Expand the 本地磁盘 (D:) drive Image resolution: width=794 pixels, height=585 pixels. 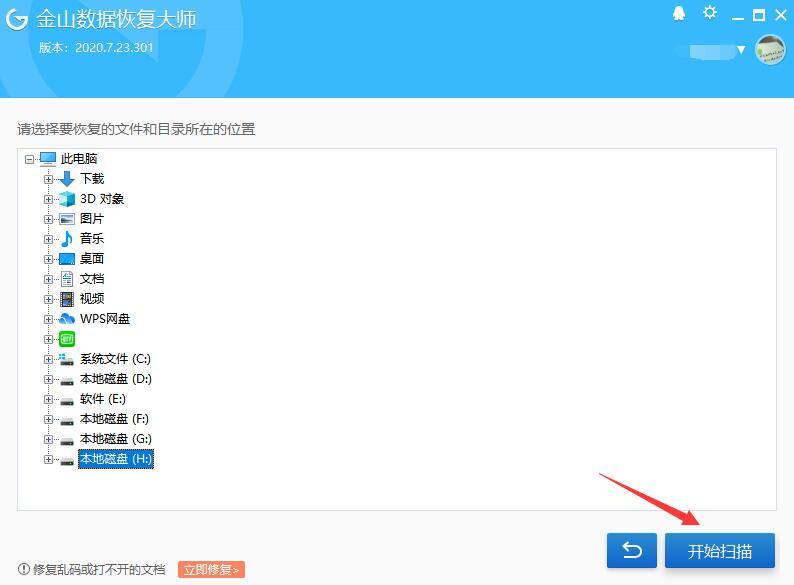[x=48, y=379]
